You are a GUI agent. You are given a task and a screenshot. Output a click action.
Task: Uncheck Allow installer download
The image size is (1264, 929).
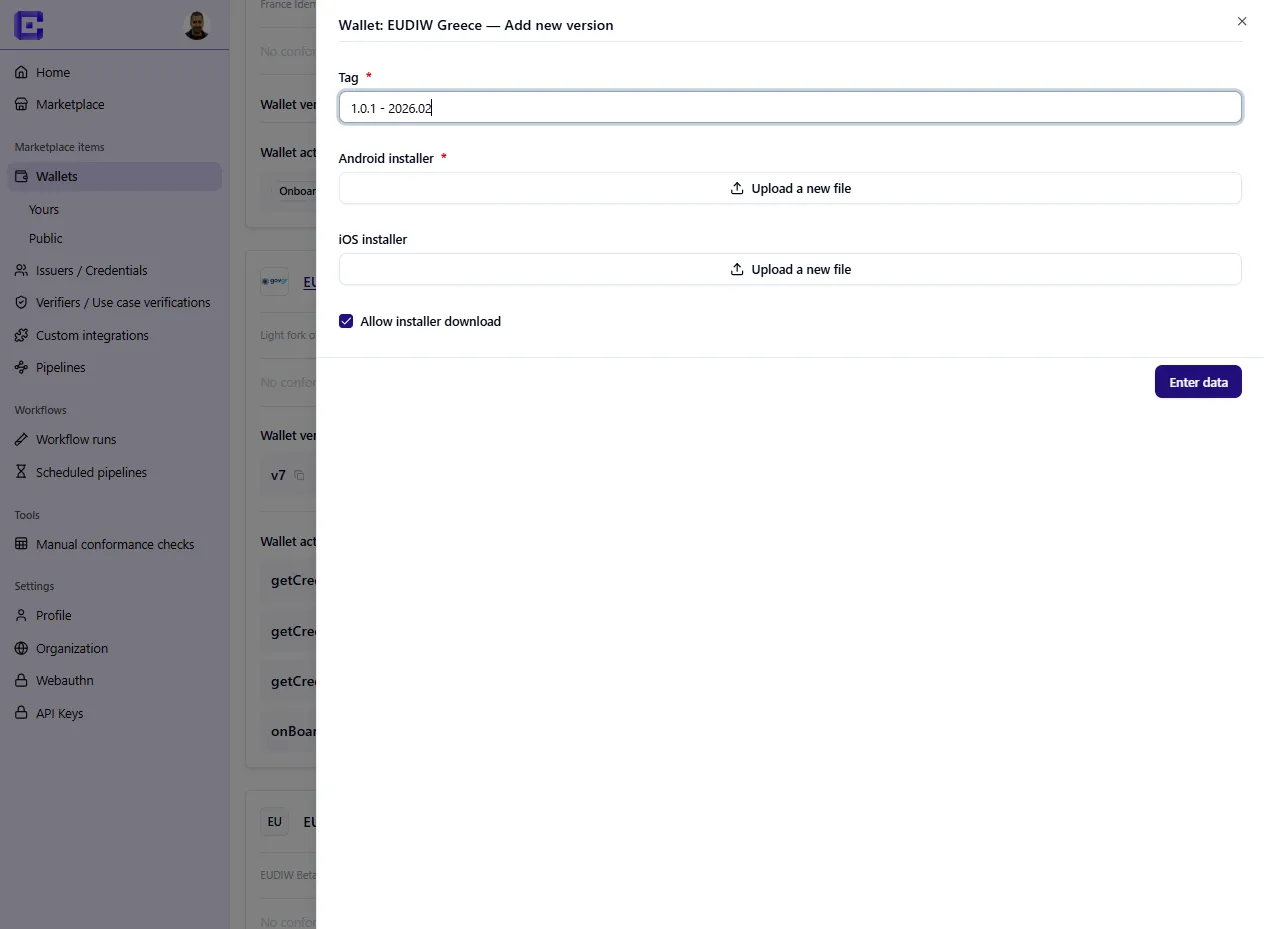346,321
